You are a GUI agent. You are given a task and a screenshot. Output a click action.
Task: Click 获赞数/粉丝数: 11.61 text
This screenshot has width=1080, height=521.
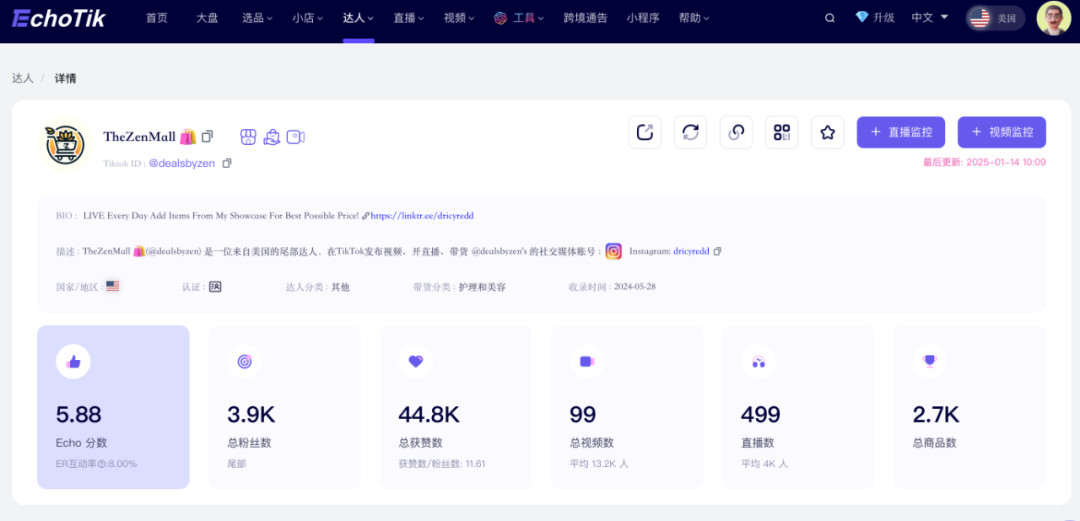pos(442,464)
